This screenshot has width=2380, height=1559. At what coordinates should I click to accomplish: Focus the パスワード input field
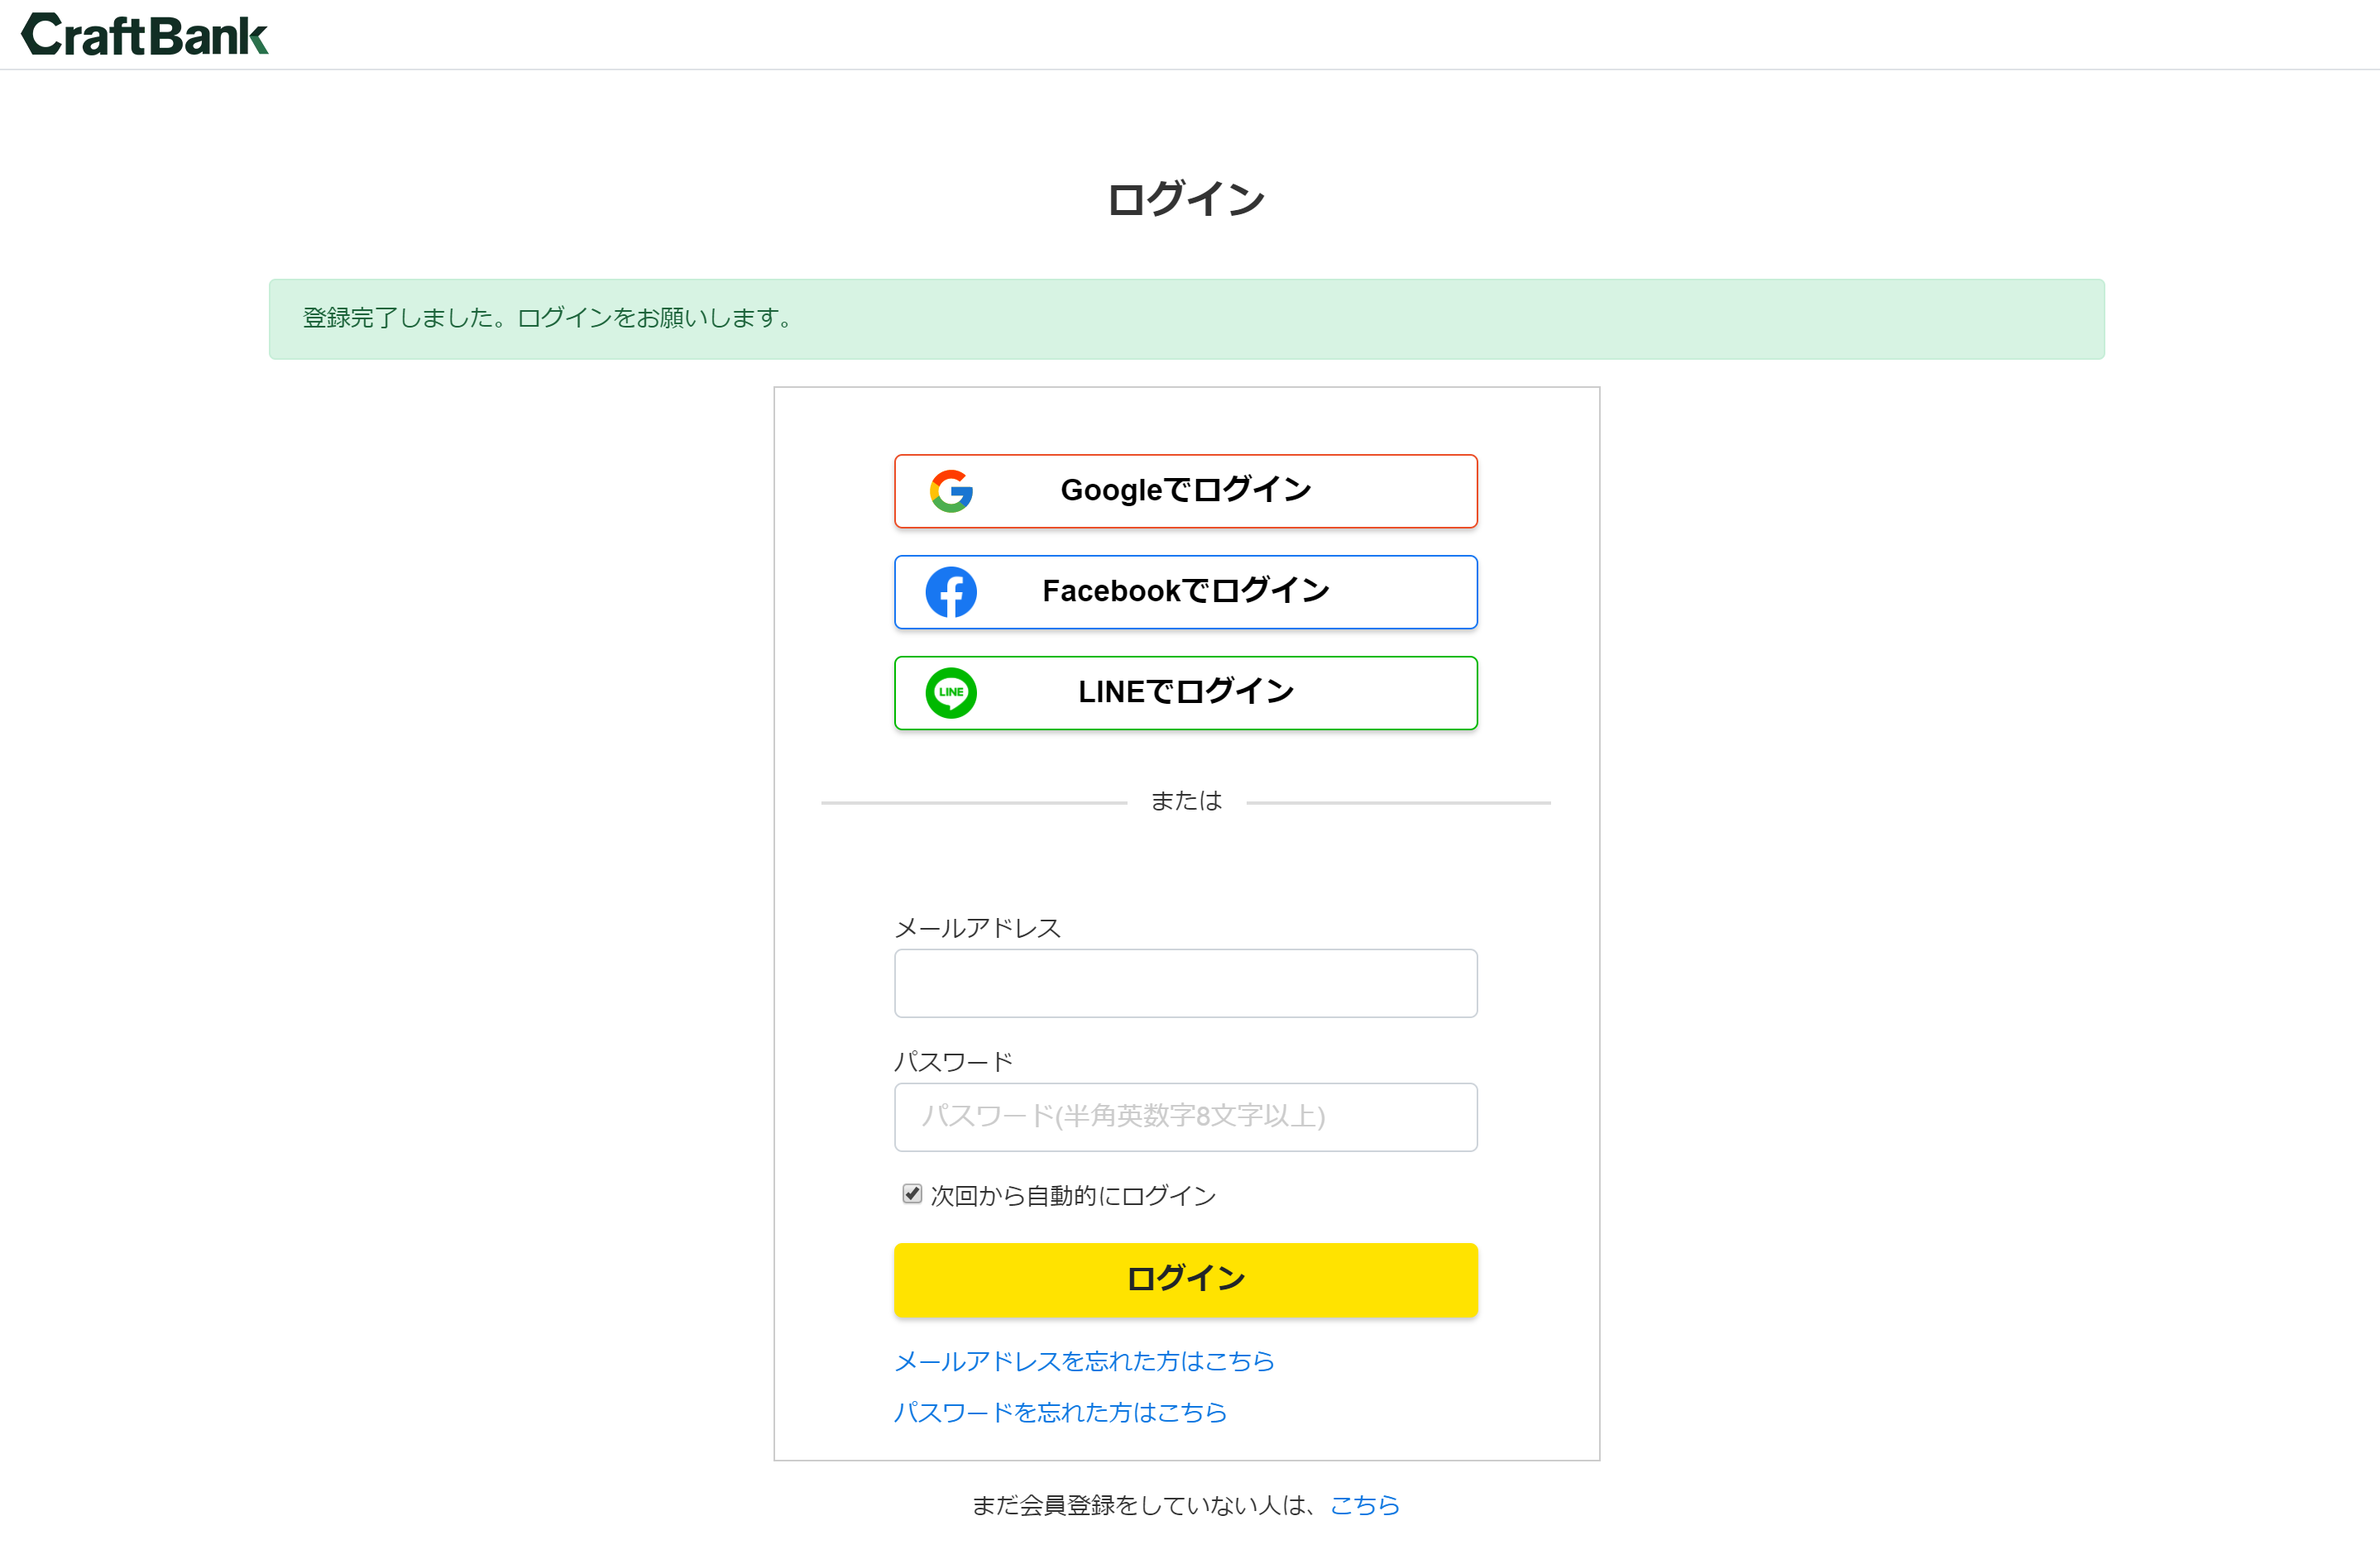coord(1185,1117)
